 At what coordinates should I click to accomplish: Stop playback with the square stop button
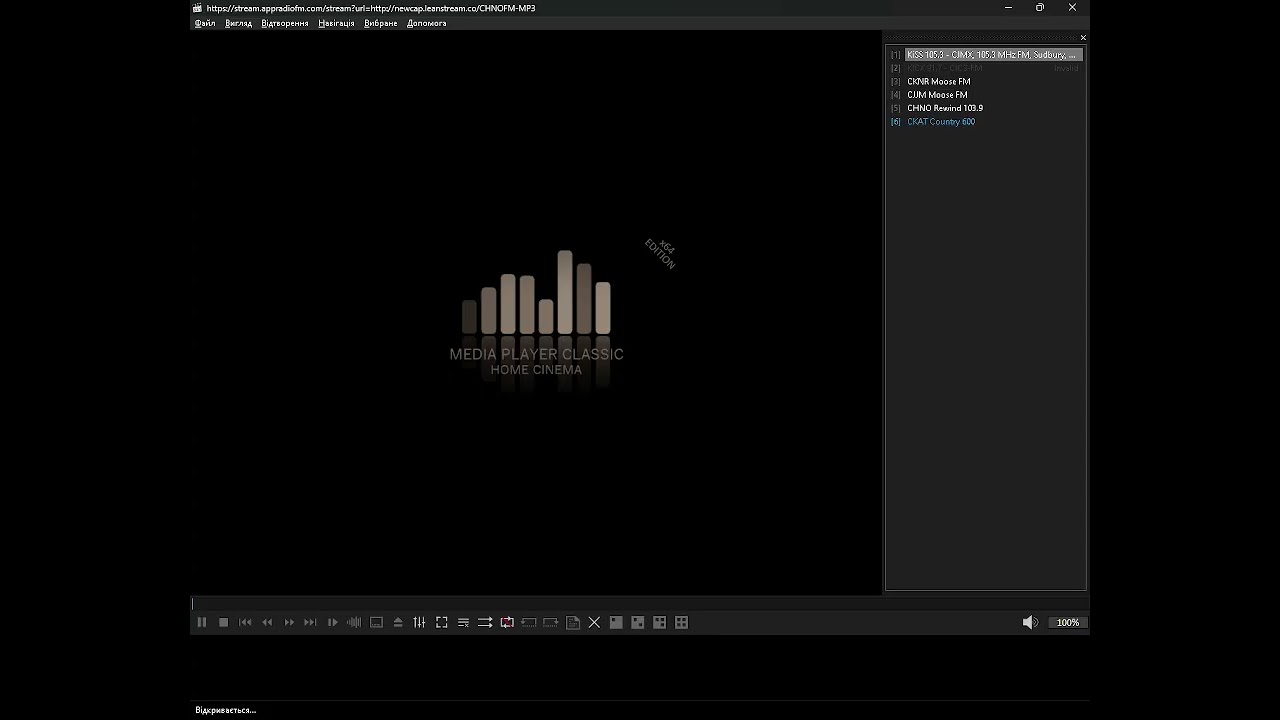click(224, 622)
